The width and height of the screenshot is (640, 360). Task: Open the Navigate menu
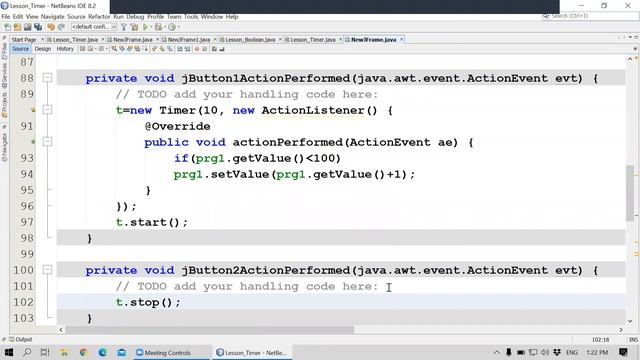coord(53,17)
